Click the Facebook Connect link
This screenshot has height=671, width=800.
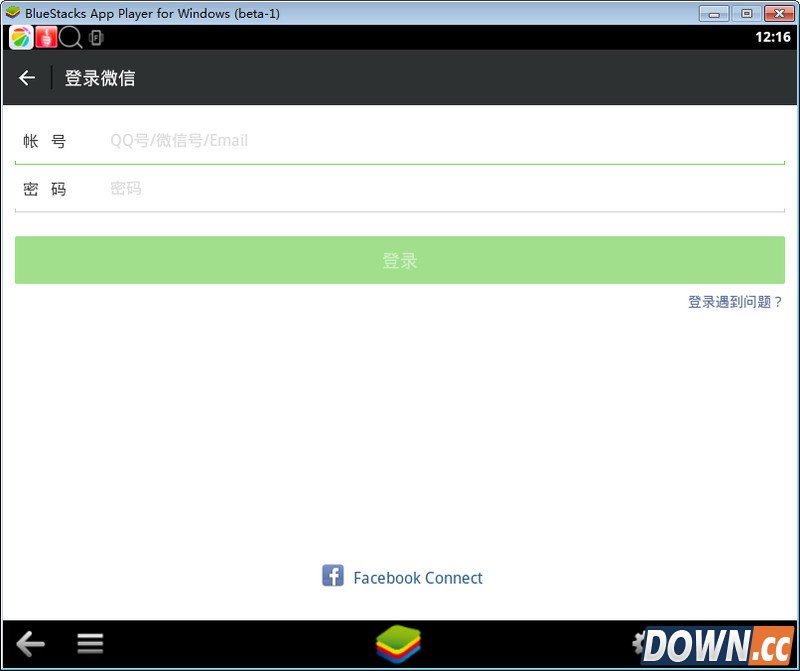tap(418, 577)
